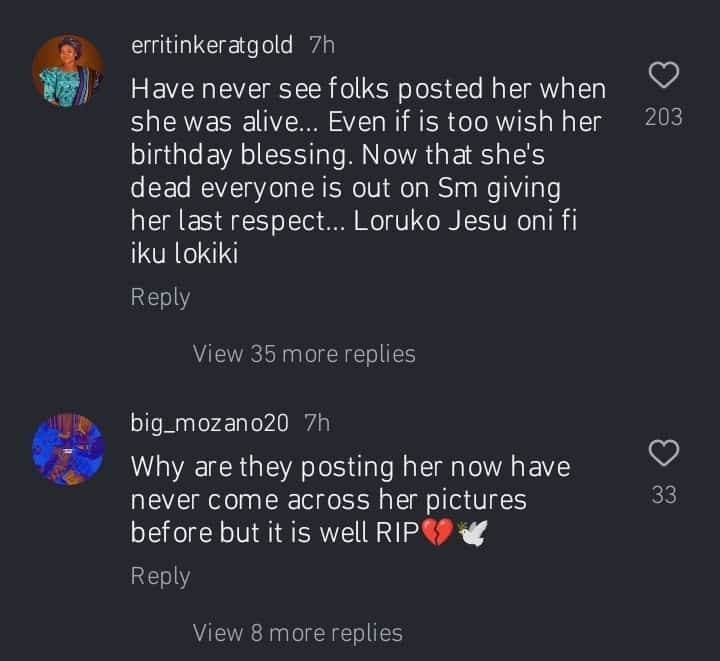This screenshot has height=661, width=720.
Task: Click the broken heart emoji after RIP
Action: pyautogui.click(x=437, y=533)
